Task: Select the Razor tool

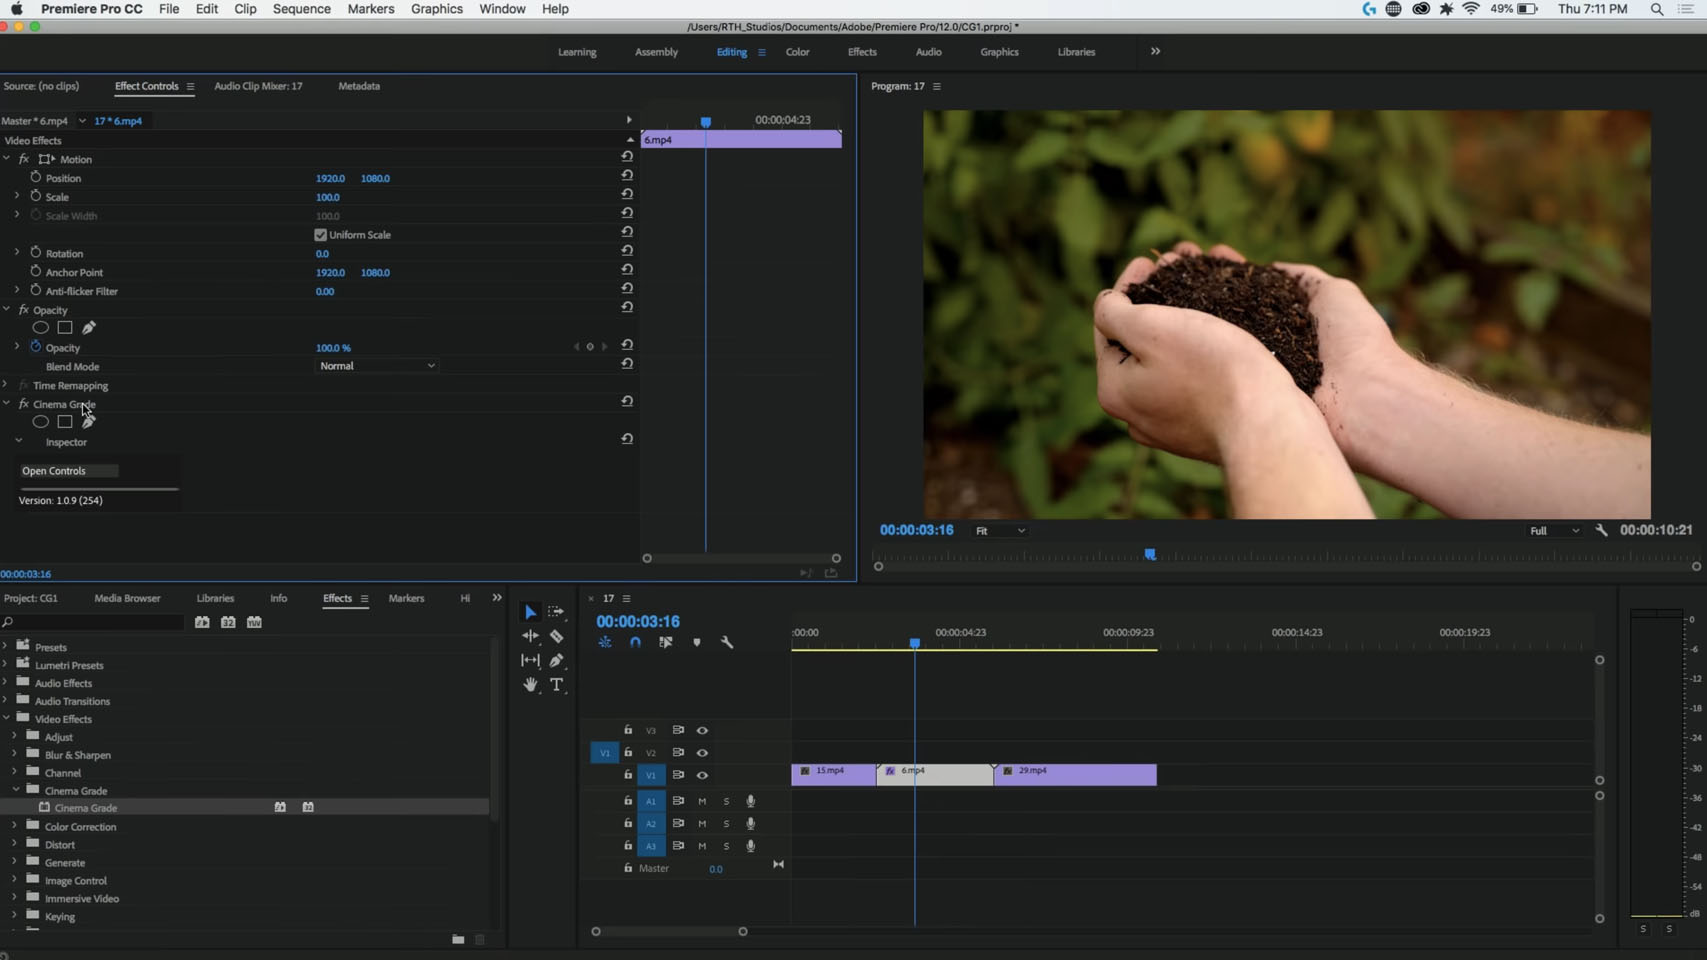Action: 557,636
